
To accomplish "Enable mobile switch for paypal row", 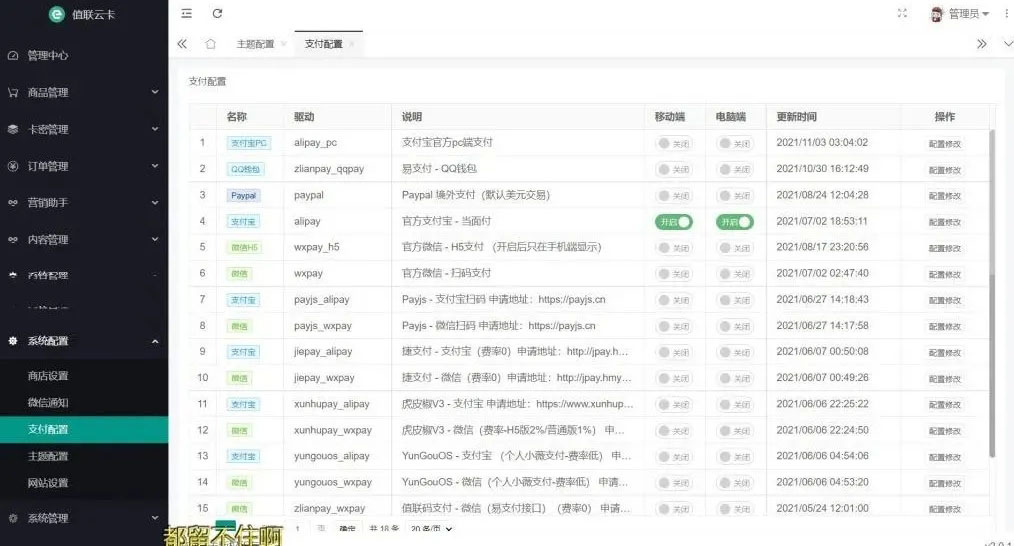I will [x=674, y=196].
